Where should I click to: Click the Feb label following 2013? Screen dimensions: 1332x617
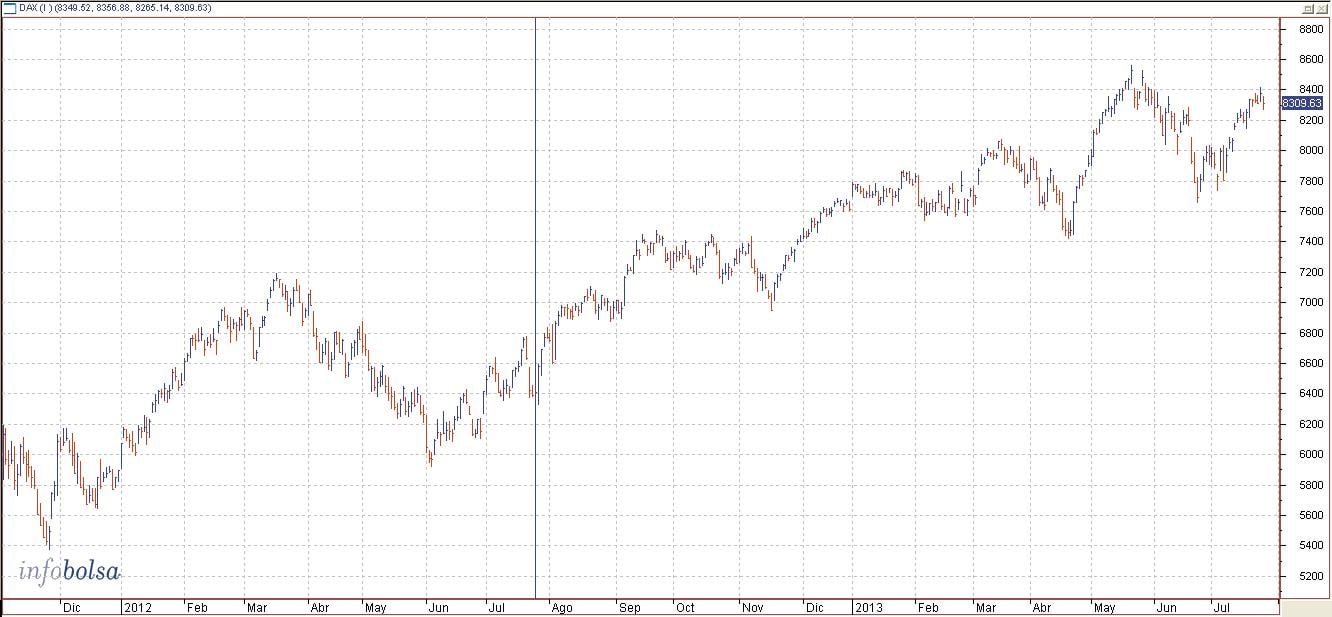click(x=929, y=606)
